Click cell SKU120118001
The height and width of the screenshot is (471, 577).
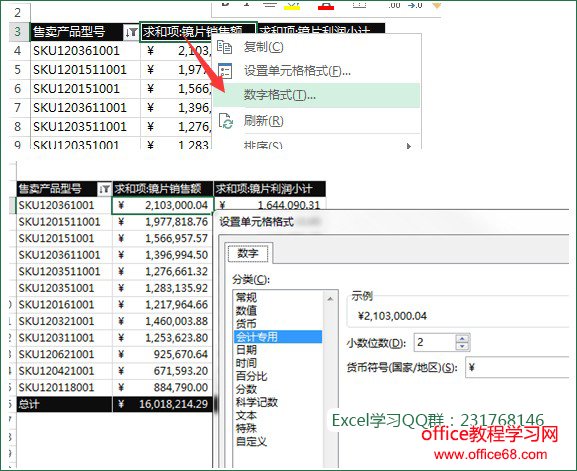coord(64,387)
